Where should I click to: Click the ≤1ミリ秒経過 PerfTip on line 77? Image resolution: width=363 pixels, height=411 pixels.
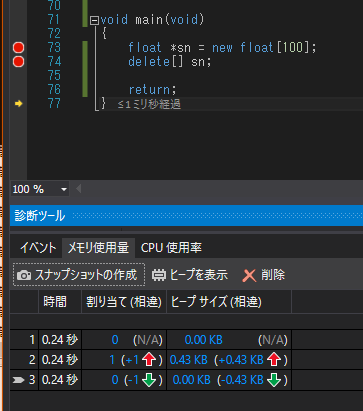tap(149, 104)
